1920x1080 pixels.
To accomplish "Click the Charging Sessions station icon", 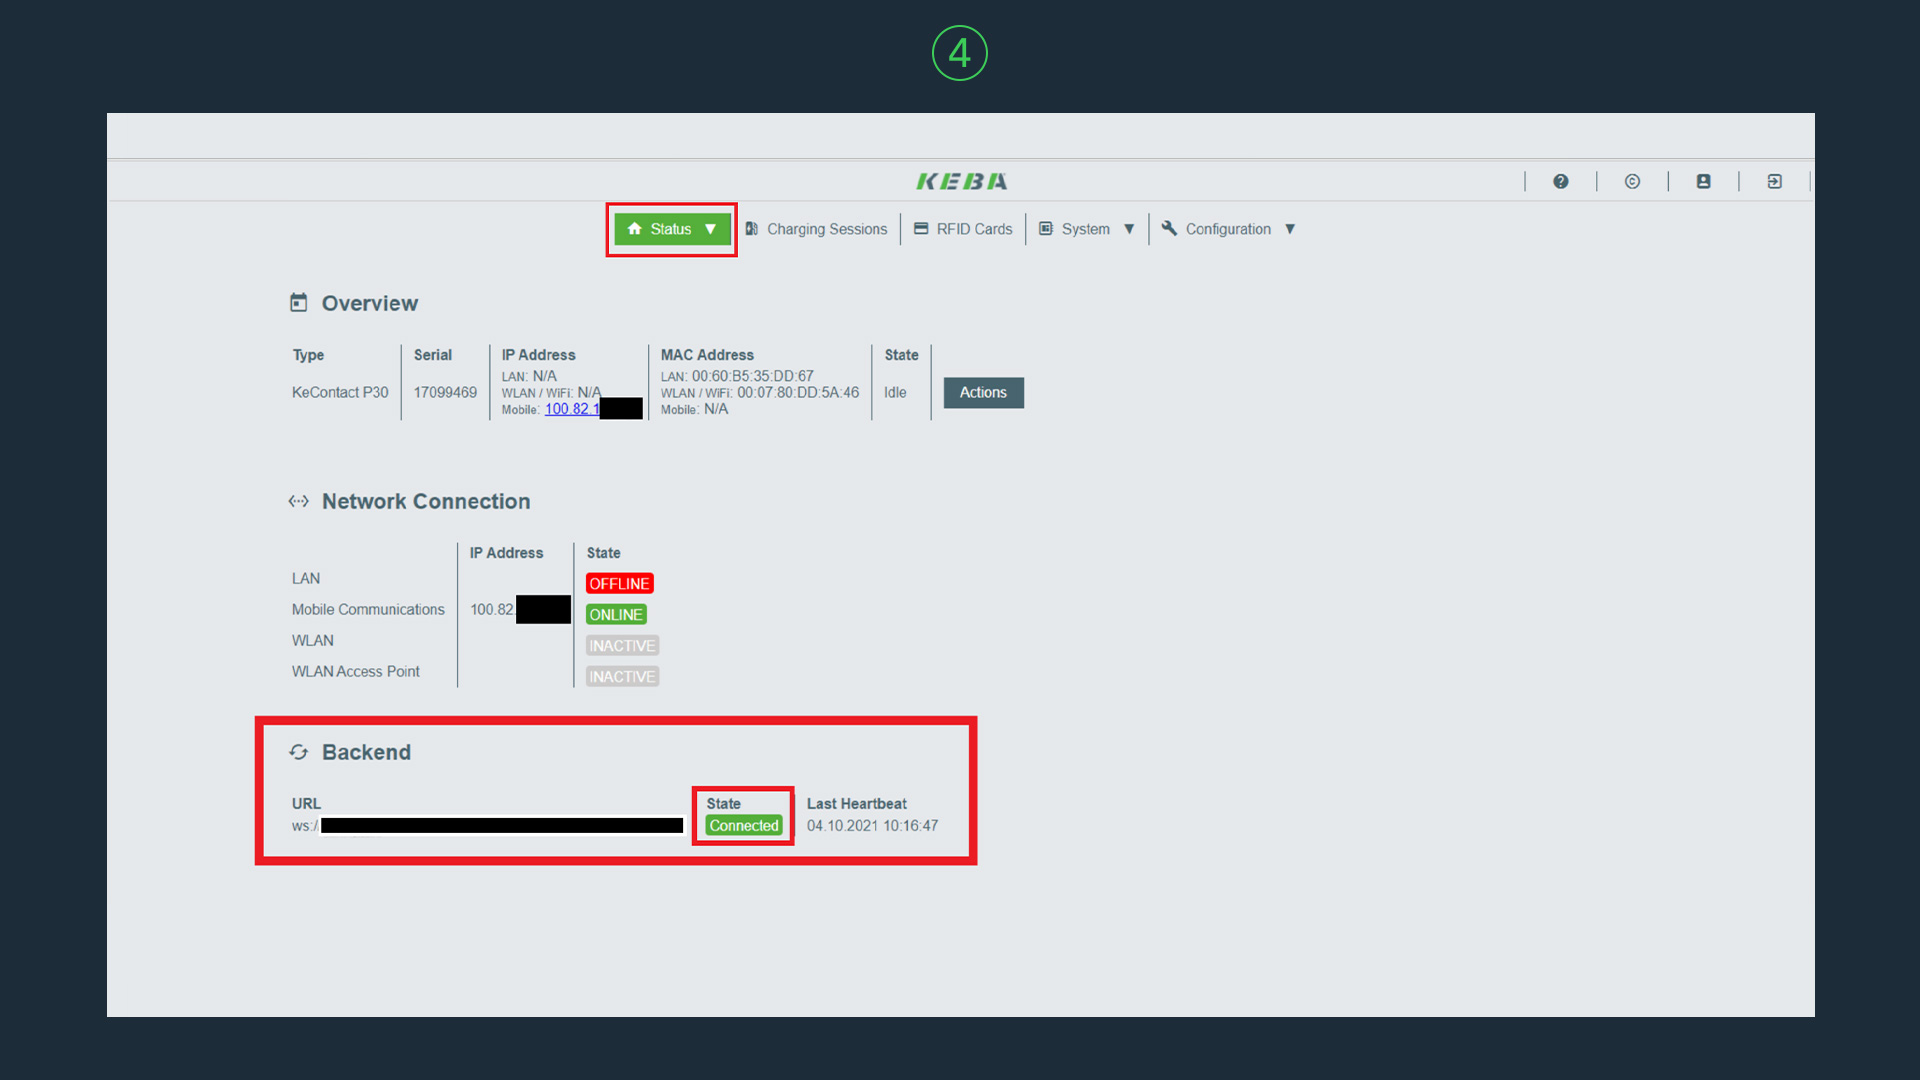I will (752, 229).
